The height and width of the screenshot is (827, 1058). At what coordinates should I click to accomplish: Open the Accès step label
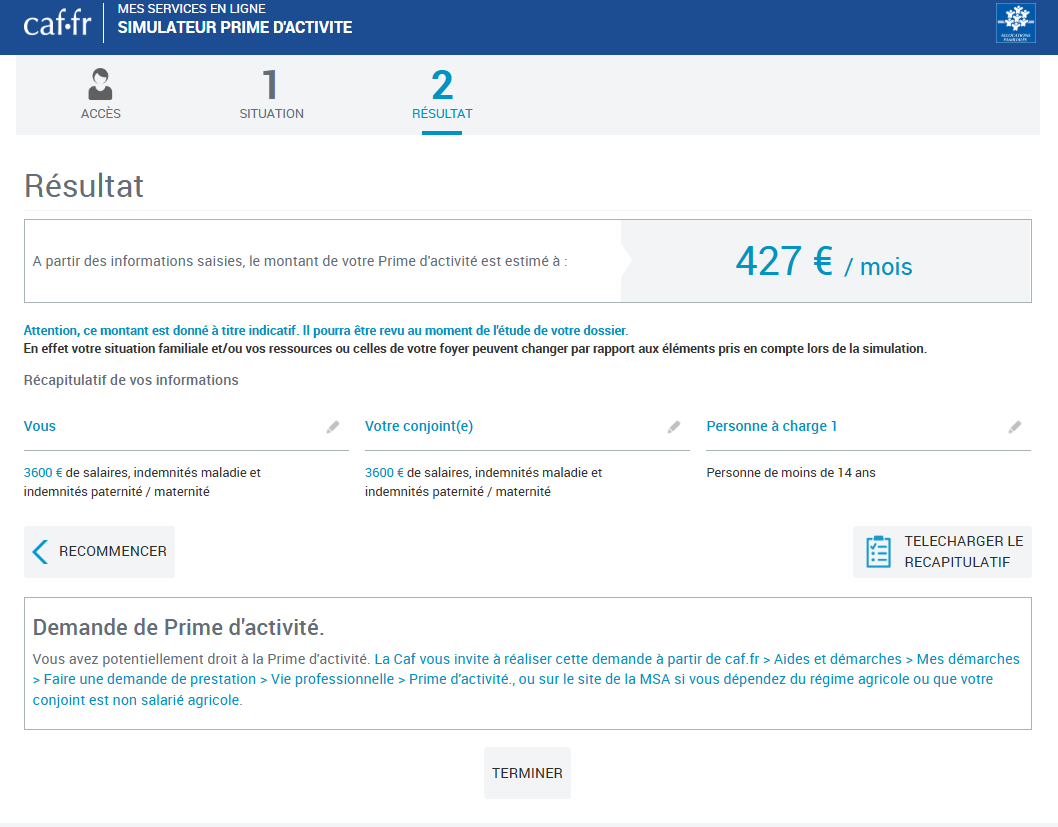[x=101, y=114]
